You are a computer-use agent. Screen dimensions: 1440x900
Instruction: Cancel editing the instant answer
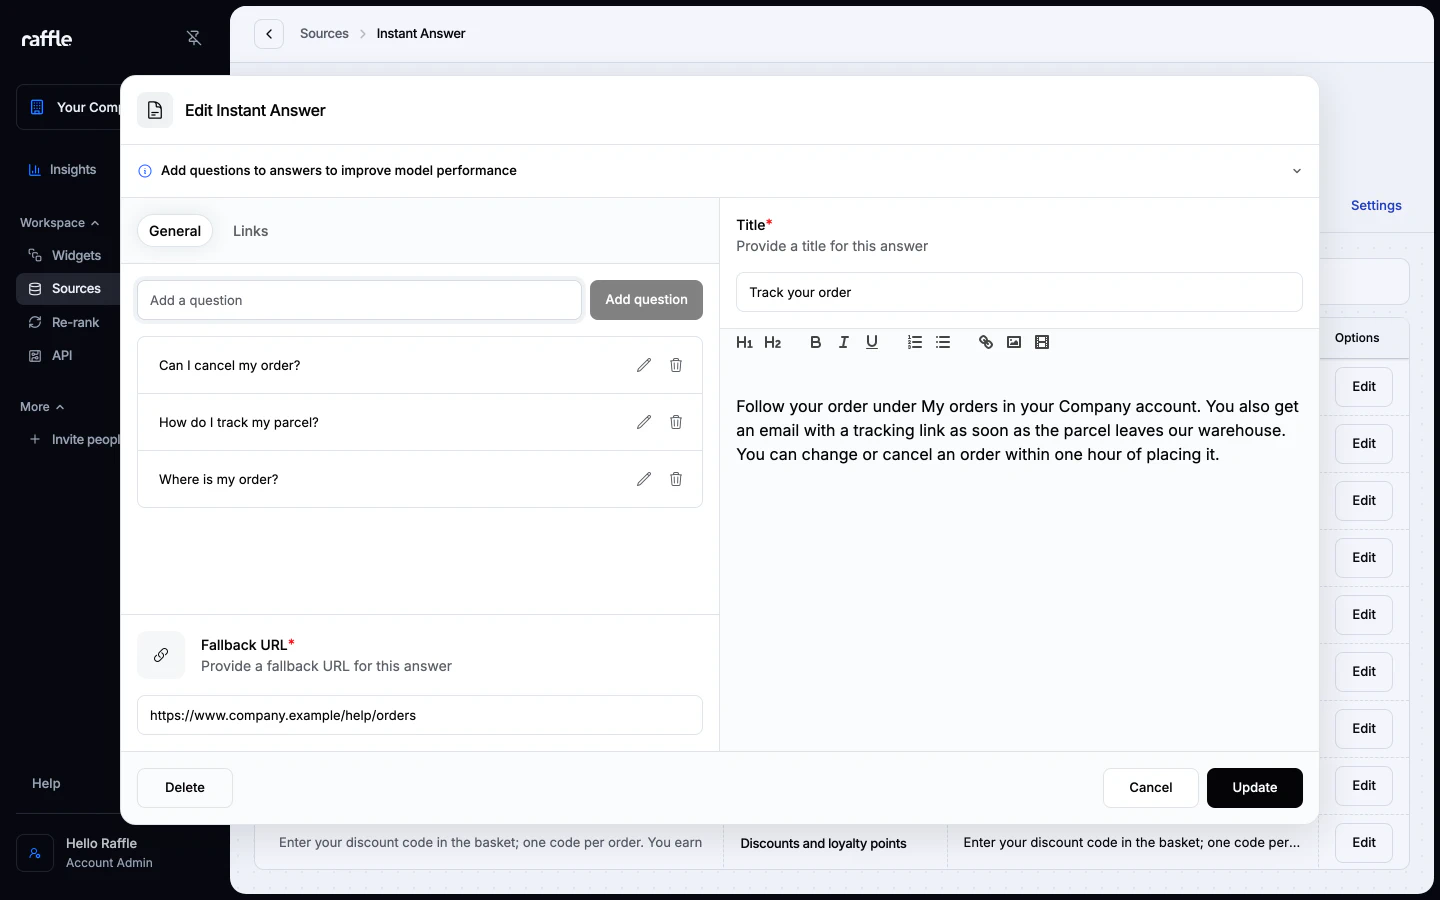pos(1150,788)
